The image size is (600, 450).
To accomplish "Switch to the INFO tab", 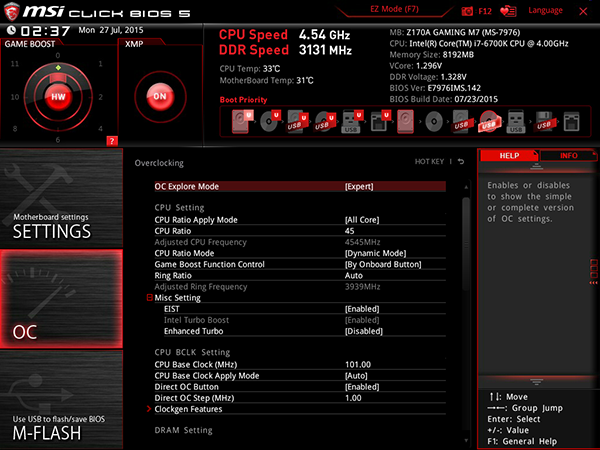I will tap(569, 155).
